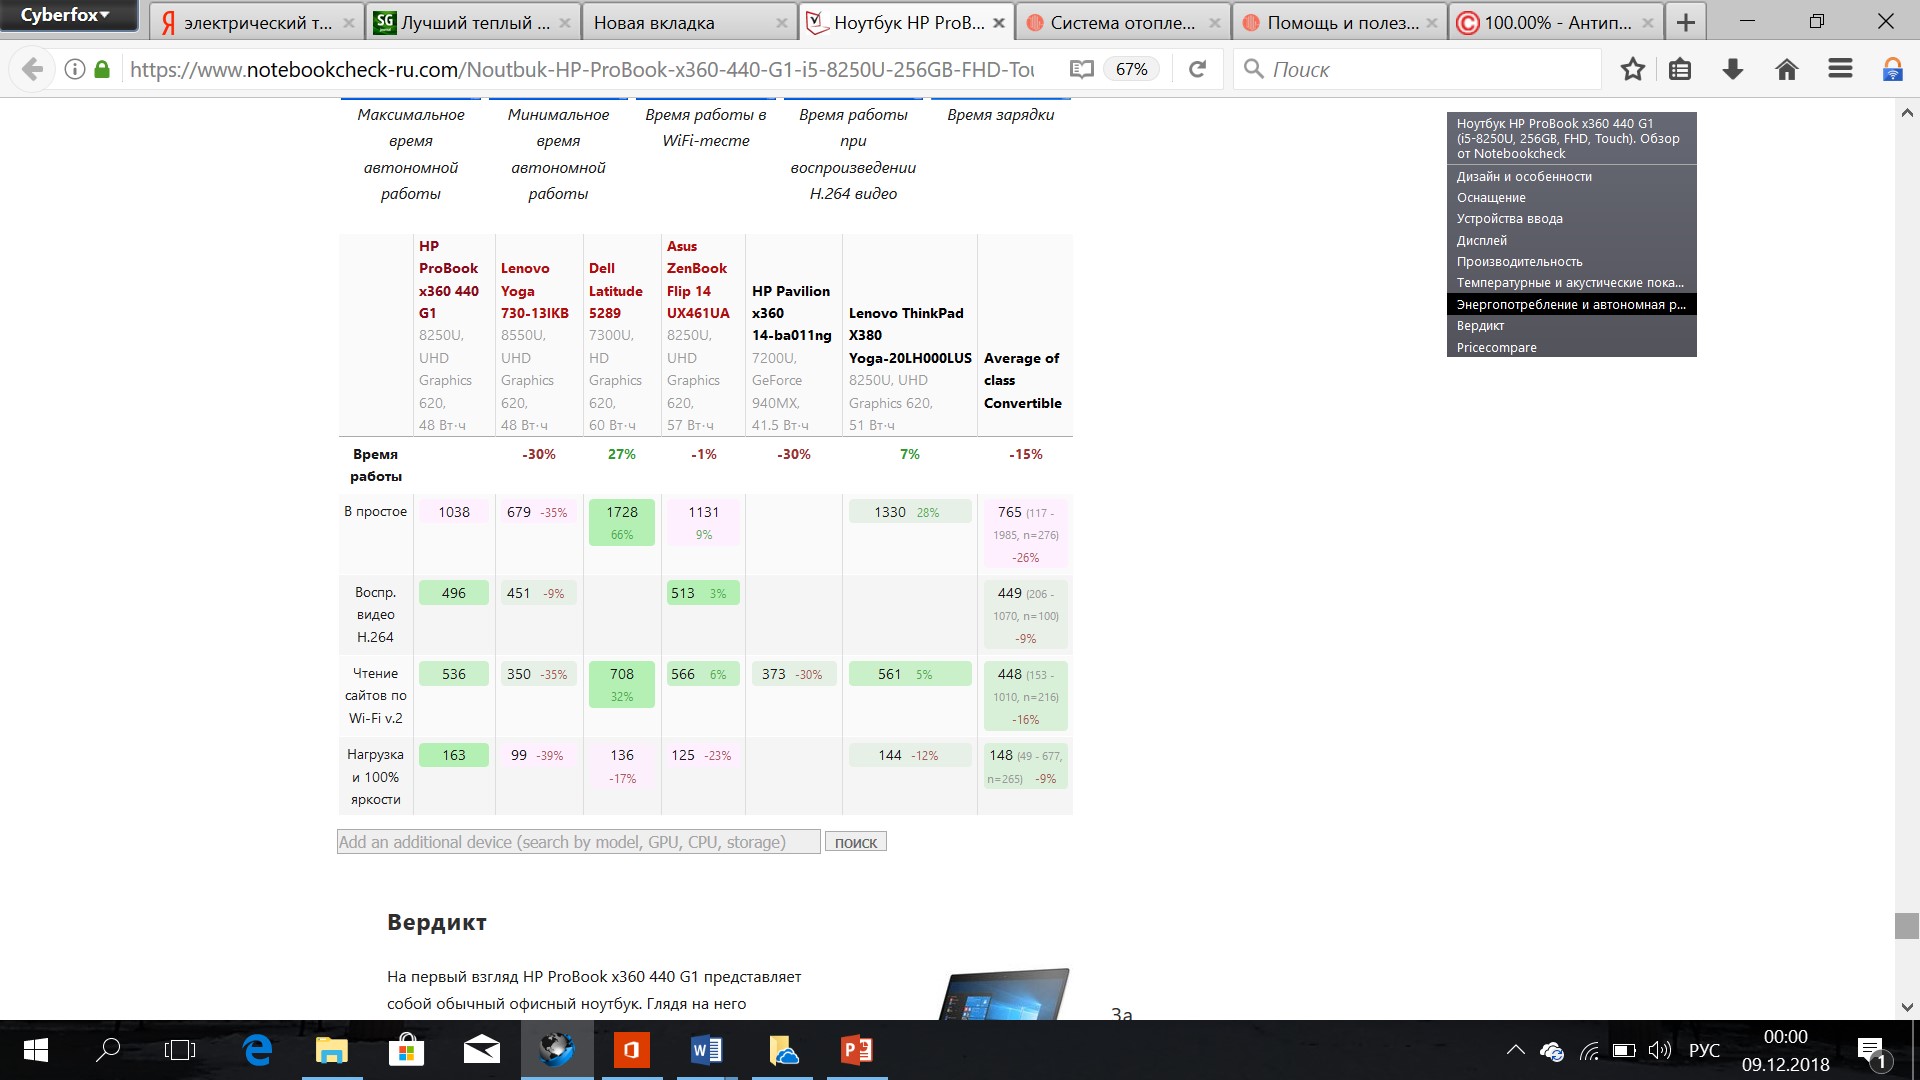Image resolution: width=1920 pixels, height=1080 pixels.
Task: Select the 163 load runtime cell
Action: point(454,755)
